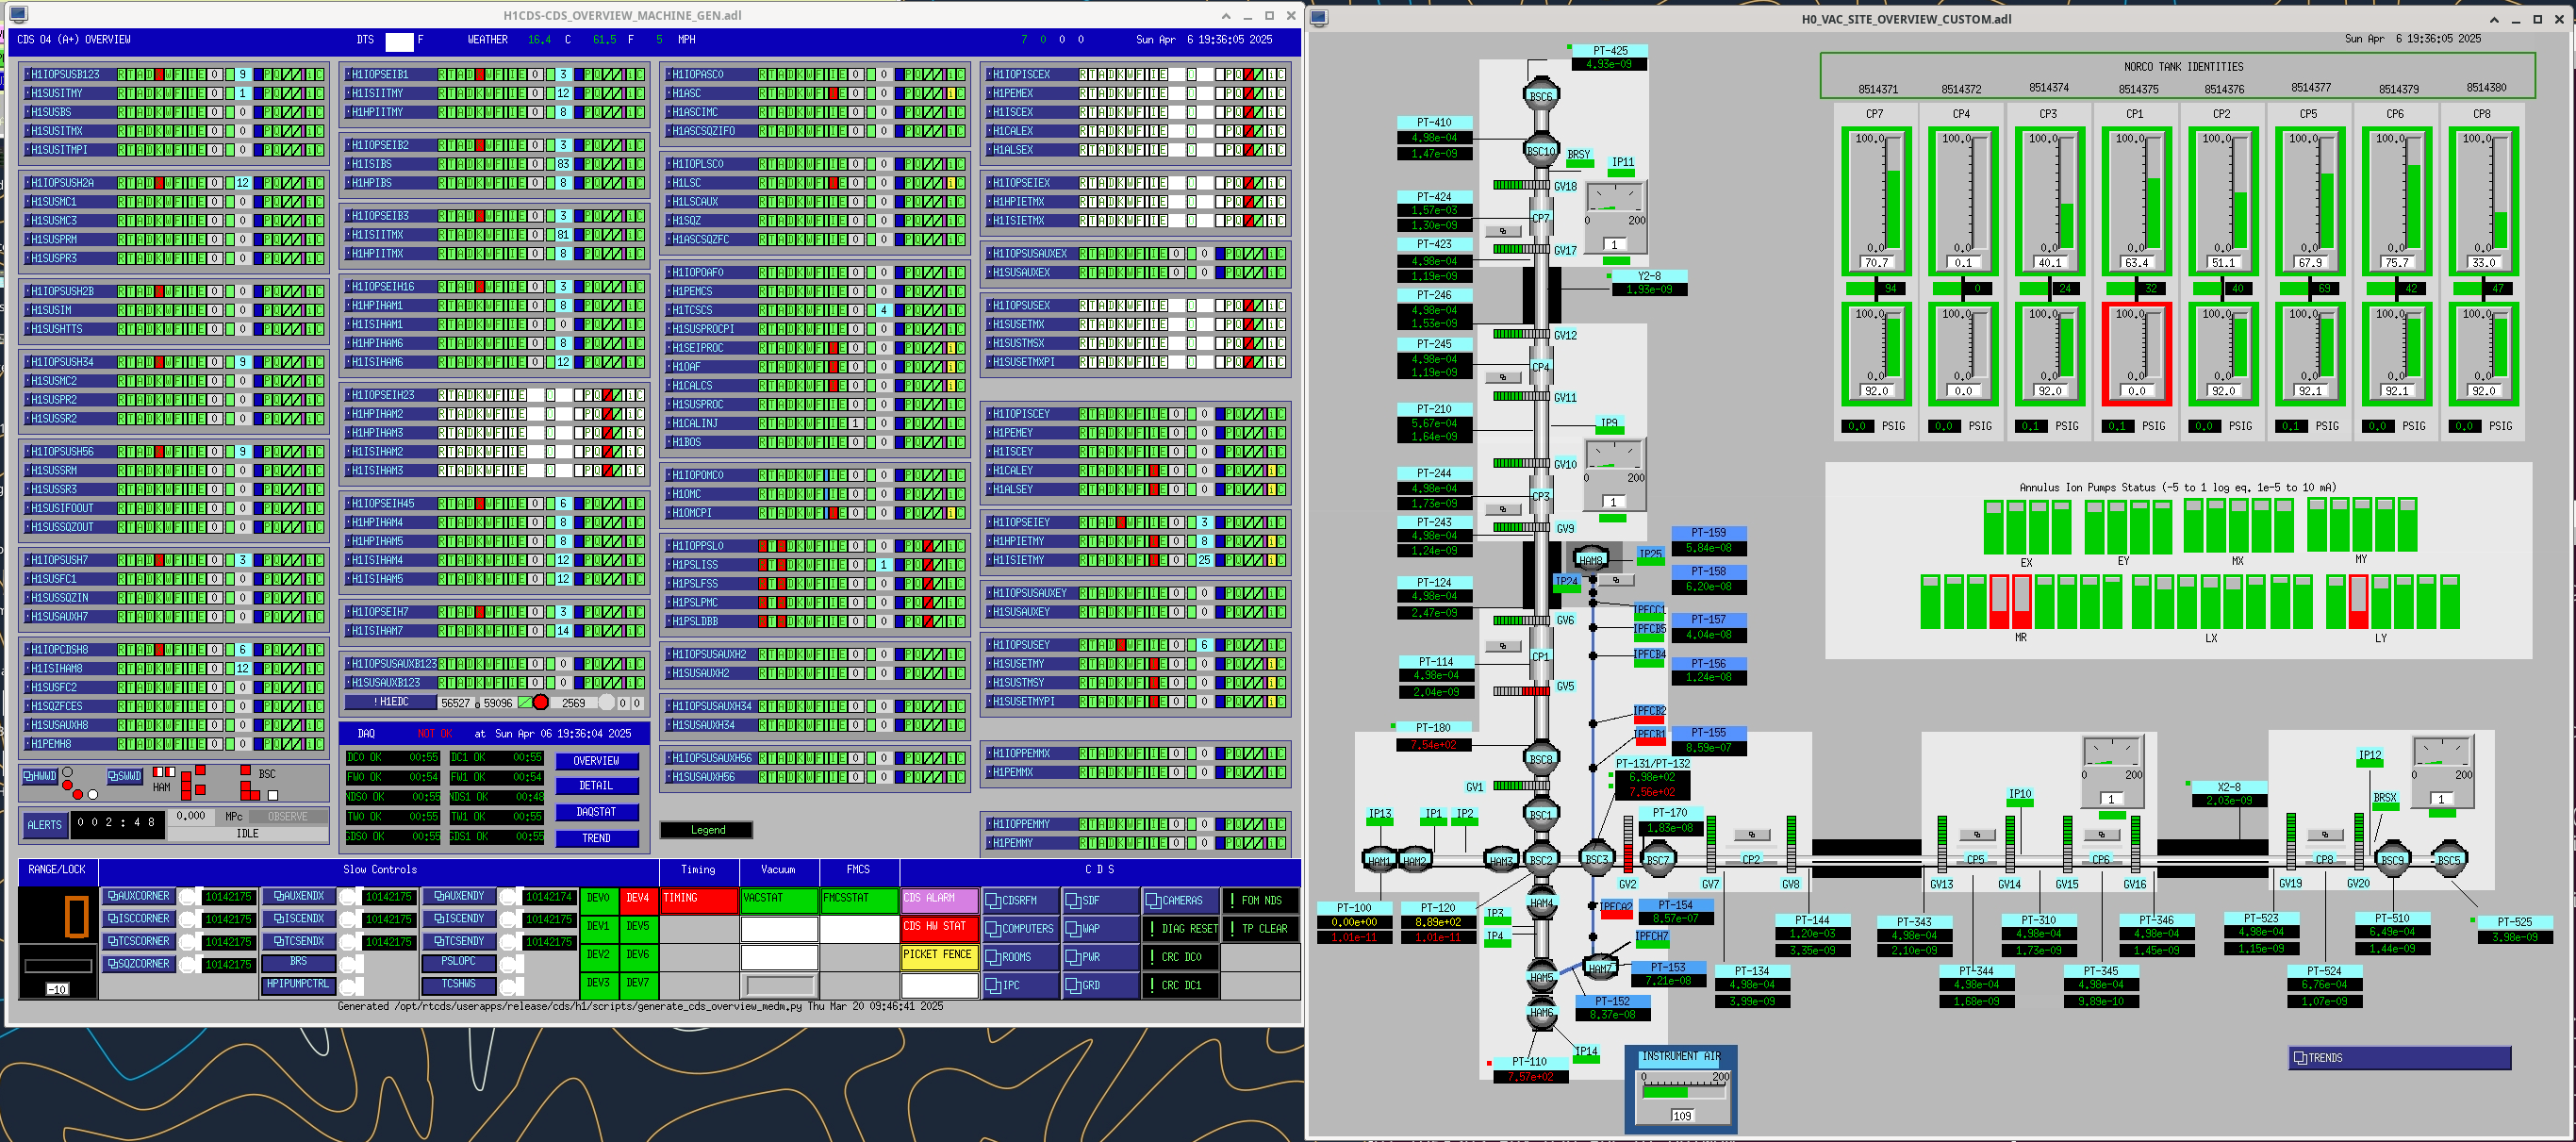Open the CAMERAS display menu
The height and width of the screenshot is (1142, 2576).
[x=1180, y=900]
